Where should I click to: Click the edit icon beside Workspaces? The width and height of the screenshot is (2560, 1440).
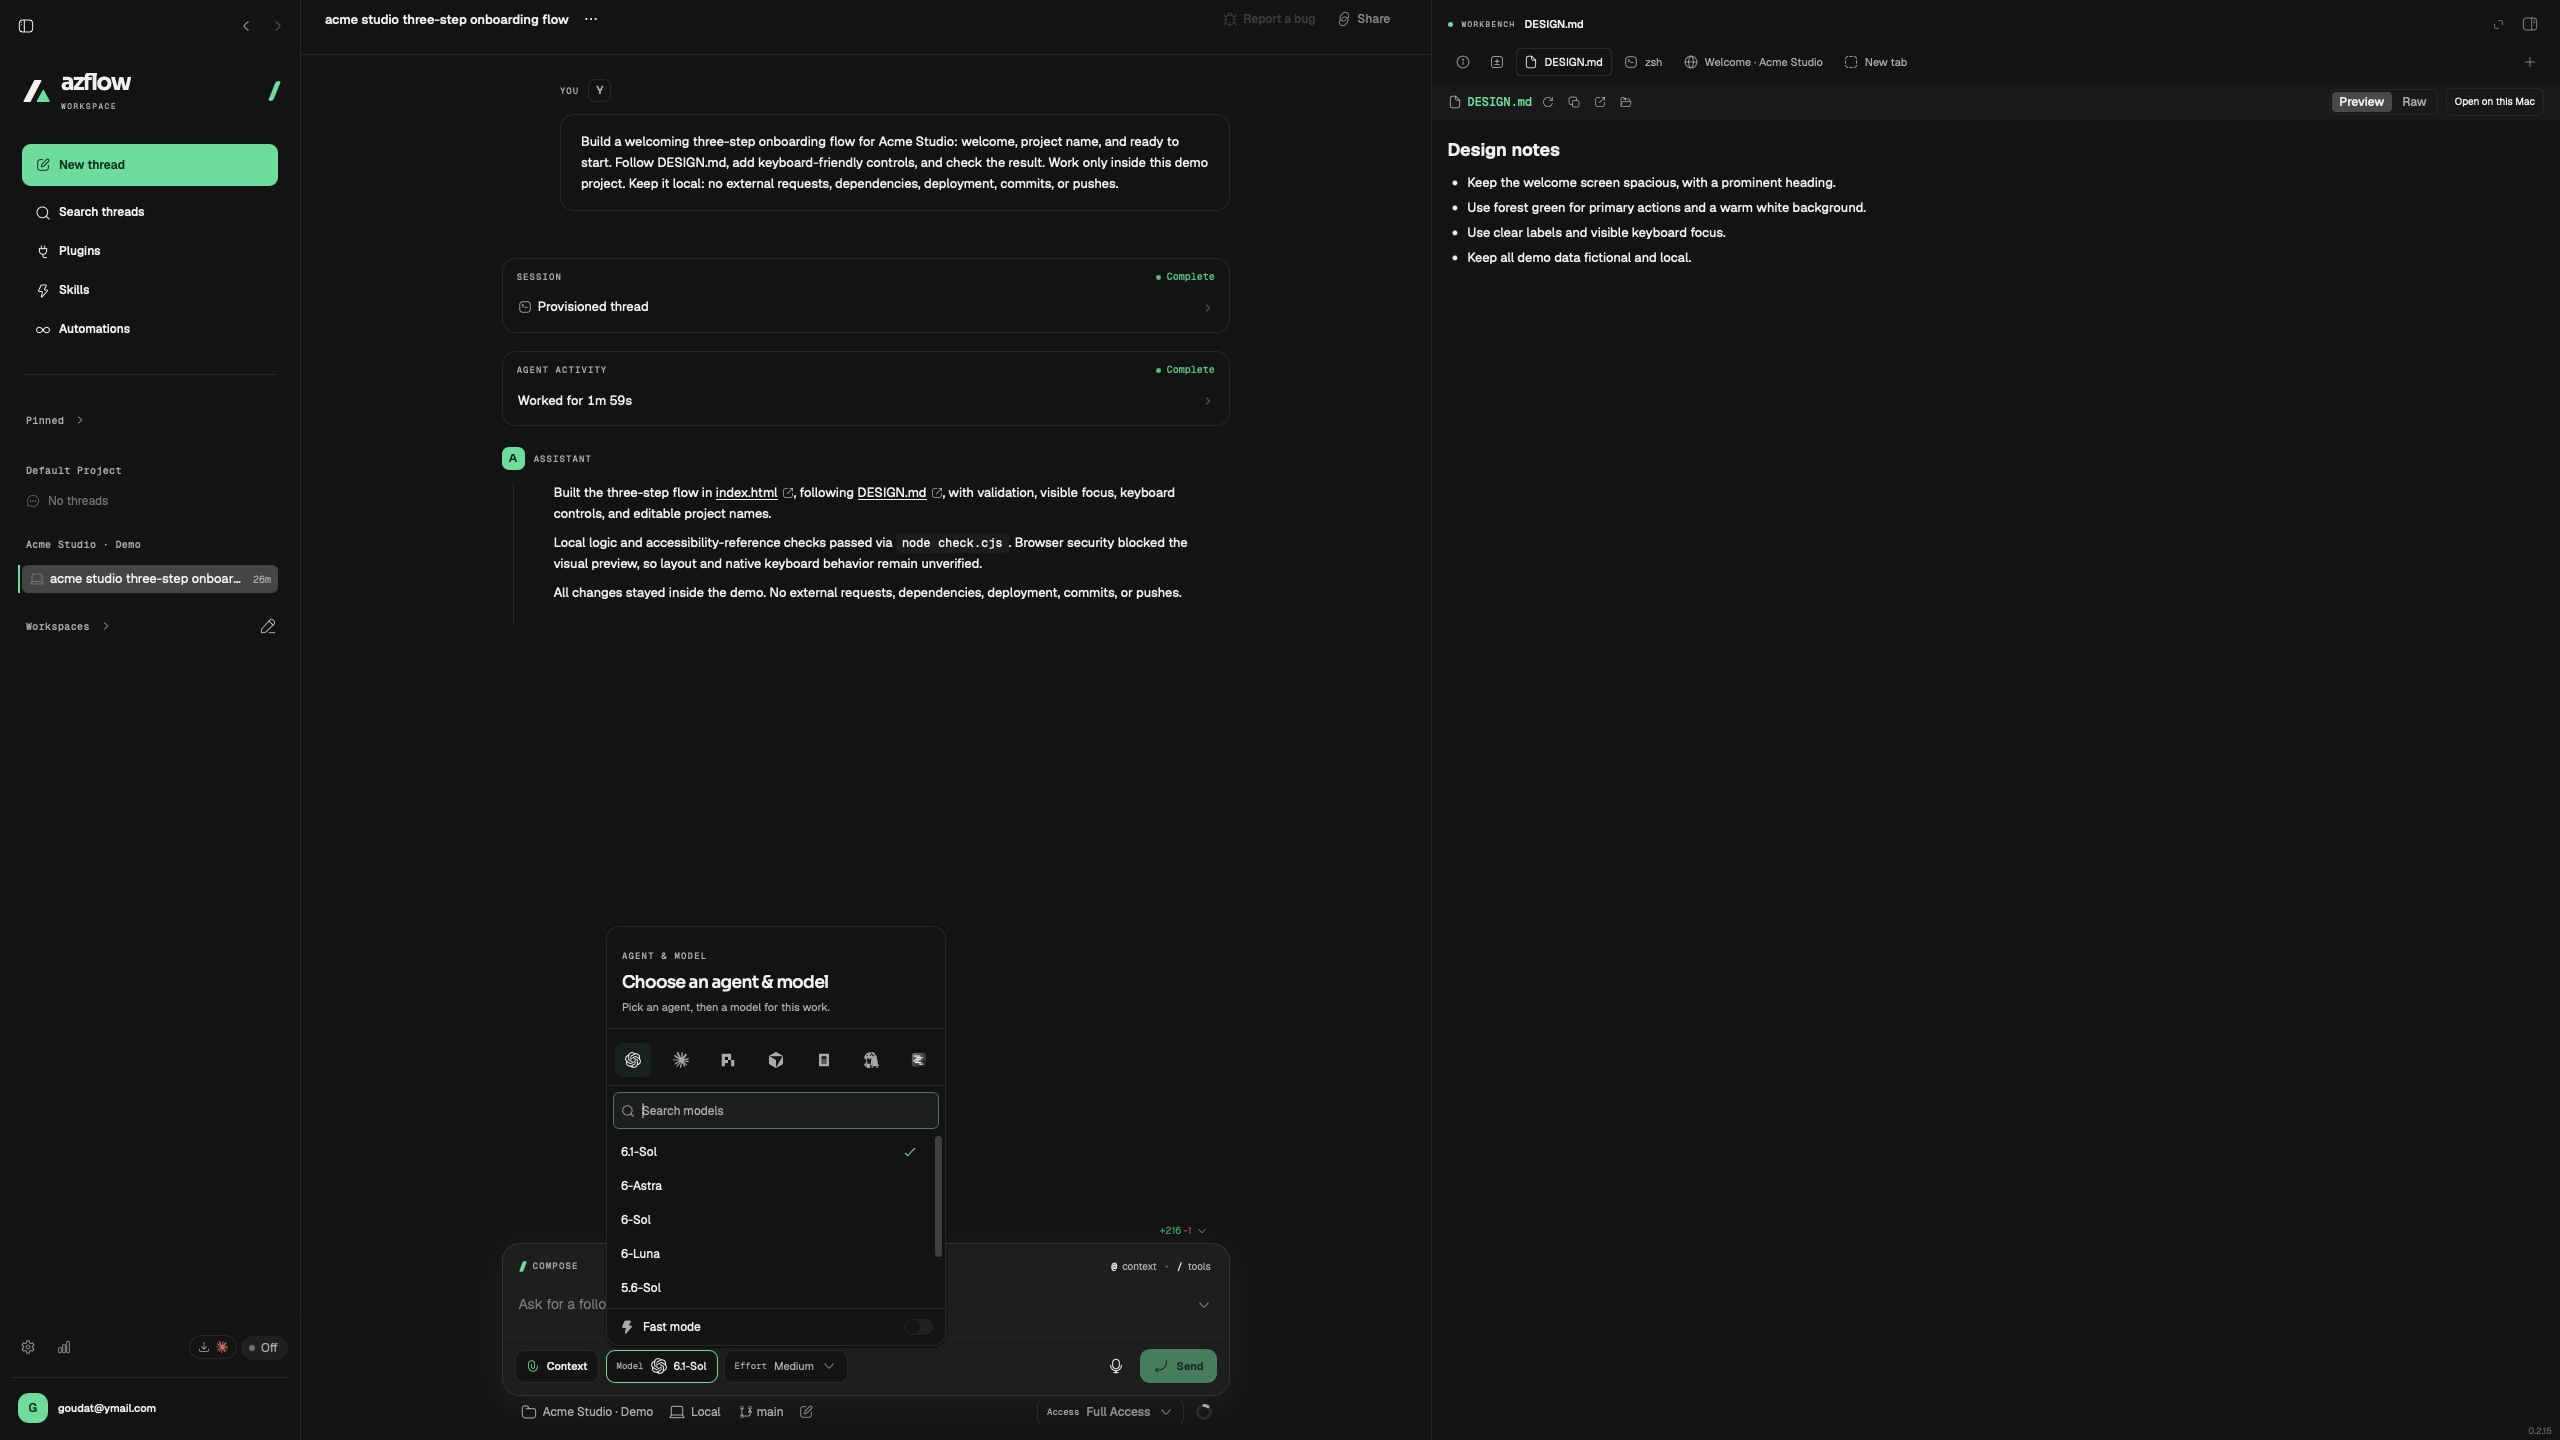(x=268, y=627)
